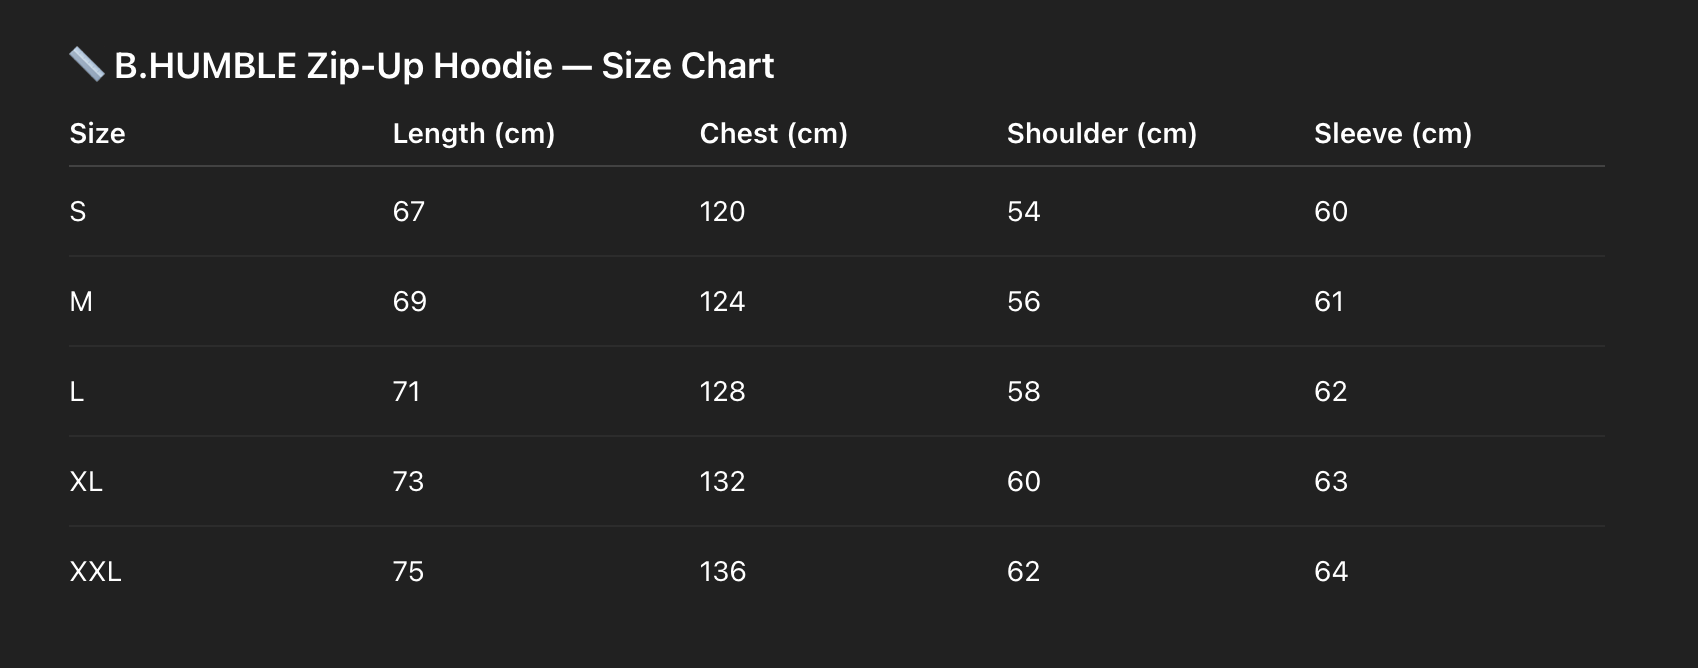
Task: Click the B.HUMBLE Zip-Up Hoodie title
Action: pyautogui.click(x=444, y=66)
